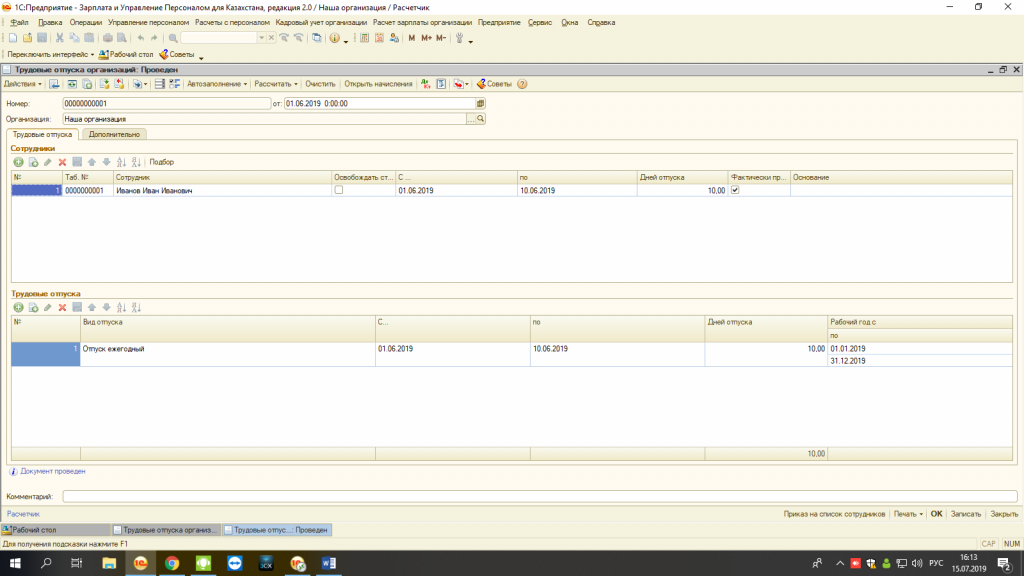Click magnifier icon beside Организация field
This screenshot has height=576, width=1024.
coord(480,118)
